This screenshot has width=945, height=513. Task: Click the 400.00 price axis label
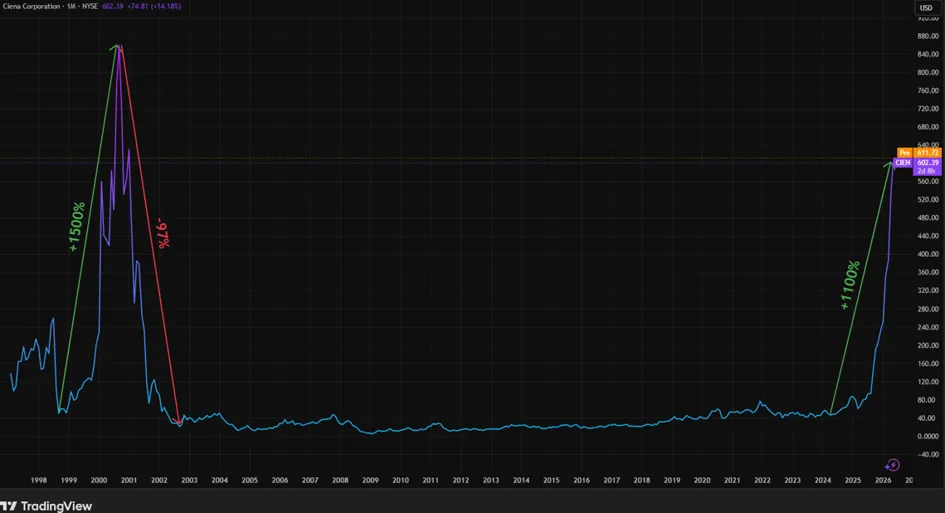[928, 254]
